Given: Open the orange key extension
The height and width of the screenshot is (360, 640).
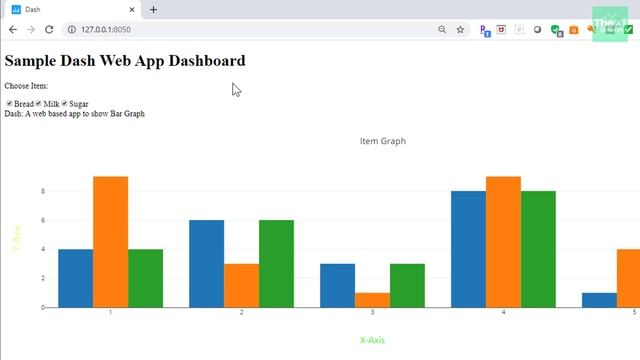Looking at the screenshot, I should (591, 29).
